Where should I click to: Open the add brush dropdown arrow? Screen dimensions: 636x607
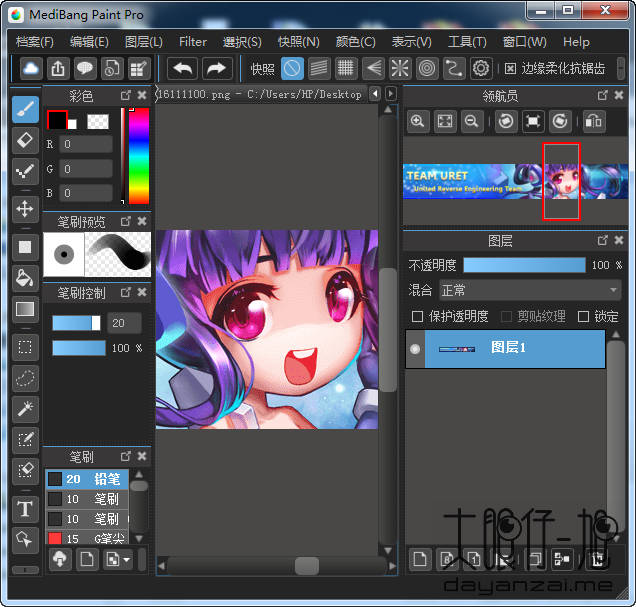[127, 560]
